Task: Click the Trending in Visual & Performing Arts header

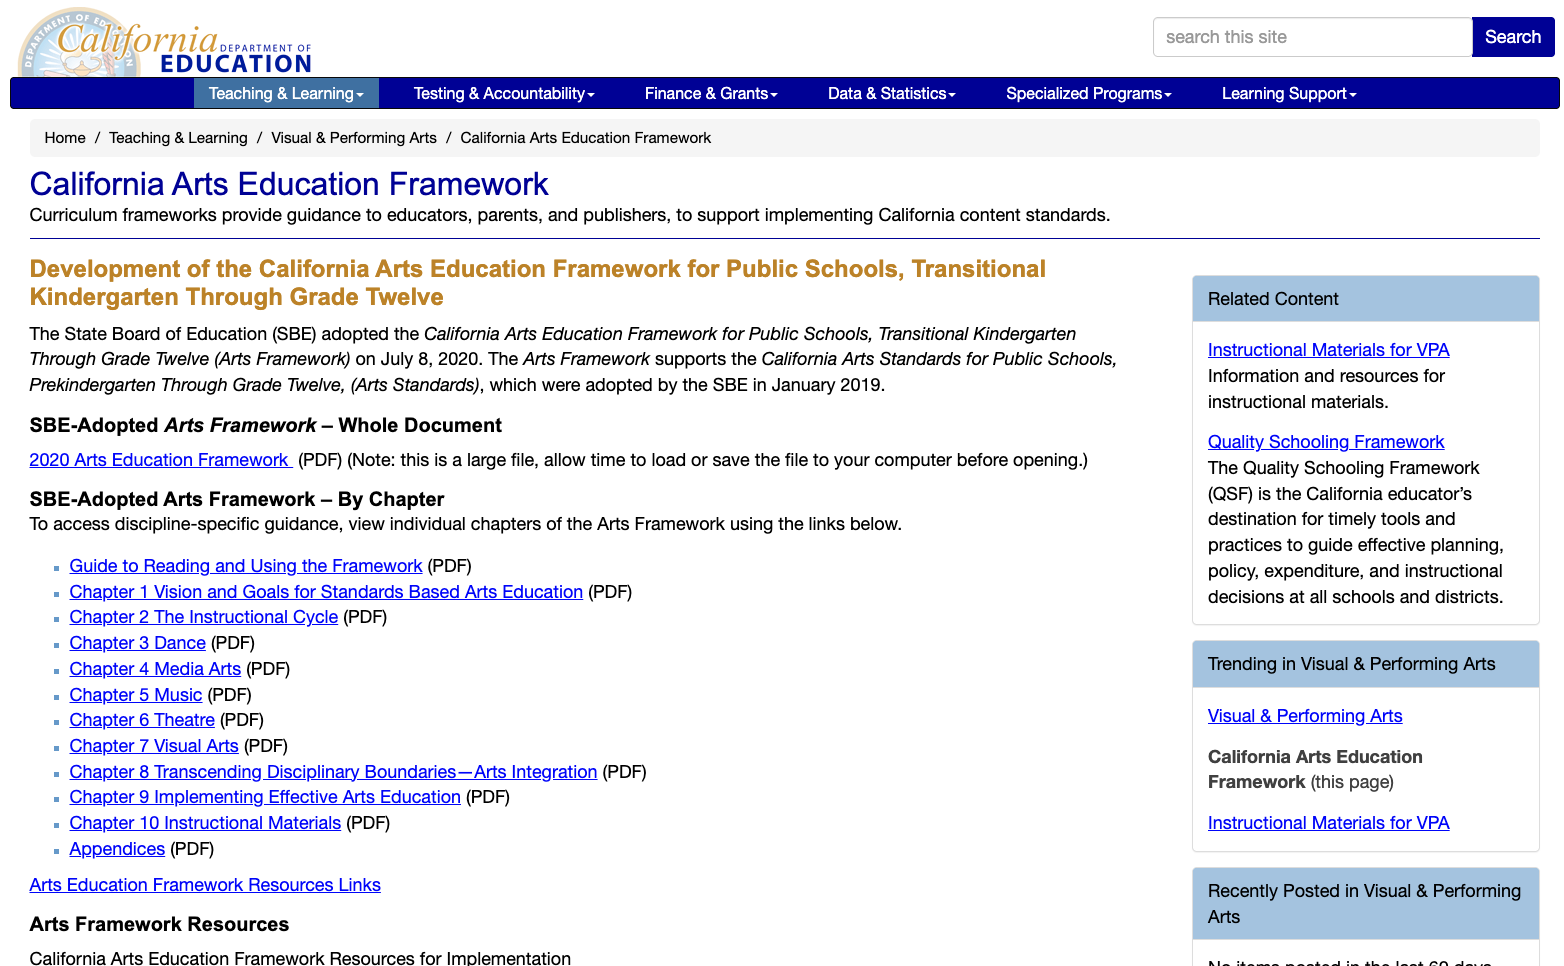Action: tap(1366, 664)
